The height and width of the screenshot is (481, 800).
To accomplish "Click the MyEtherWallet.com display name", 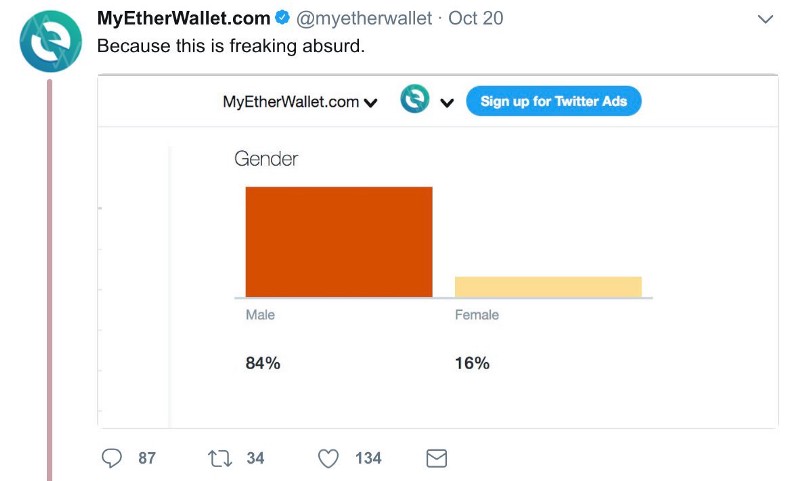I will [x=184, y=18].
